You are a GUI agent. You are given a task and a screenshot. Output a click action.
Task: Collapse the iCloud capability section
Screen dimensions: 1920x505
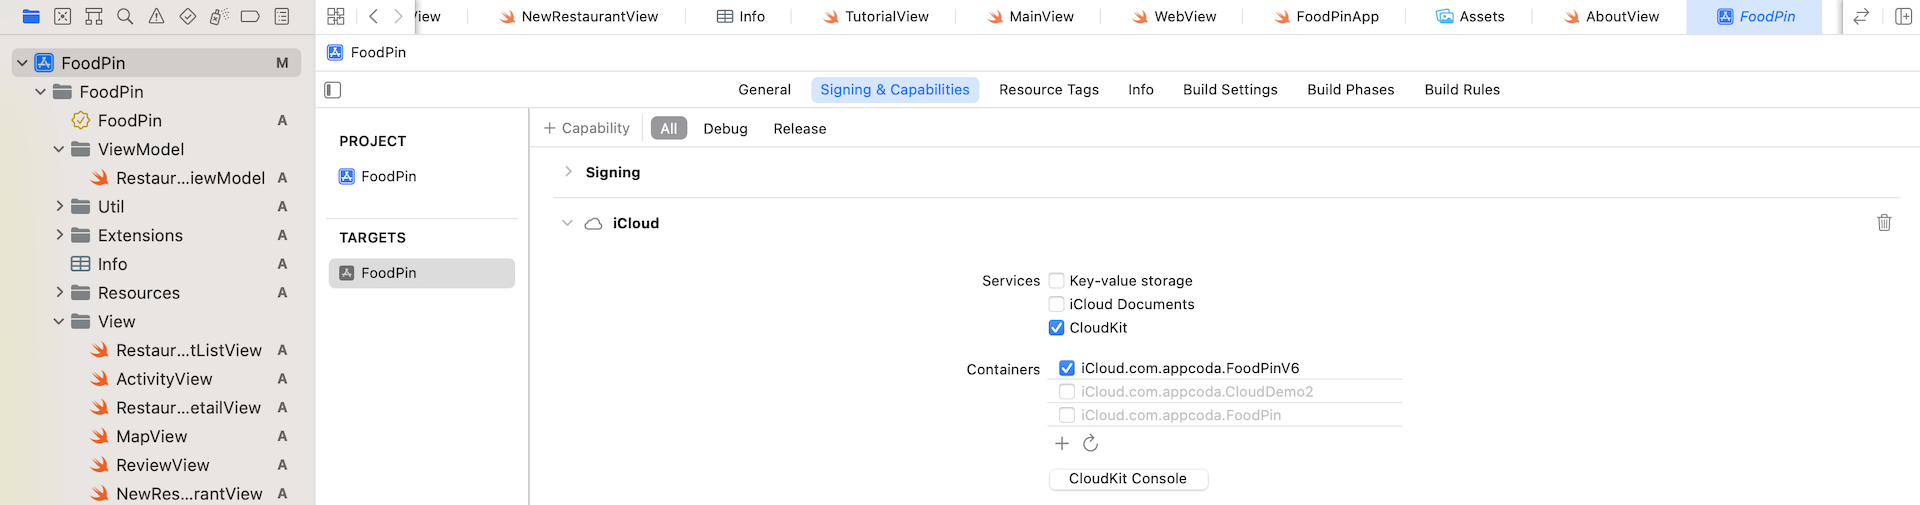(567, 223)
